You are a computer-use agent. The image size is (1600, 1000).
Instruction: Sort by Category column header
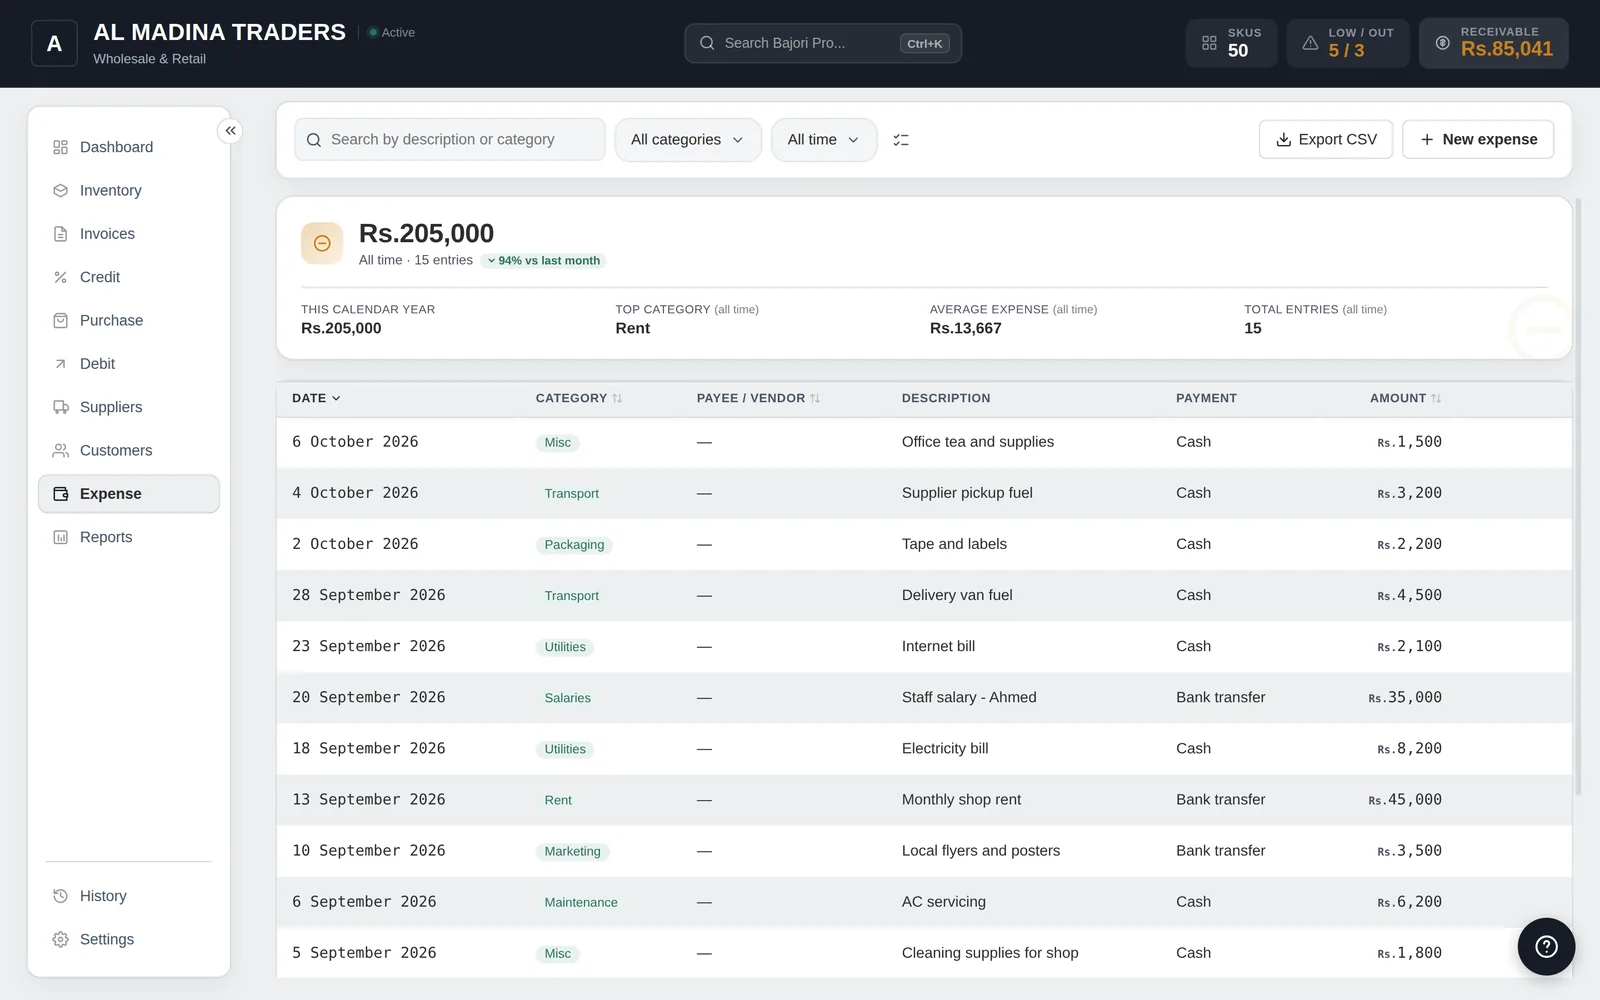point(579,398)
